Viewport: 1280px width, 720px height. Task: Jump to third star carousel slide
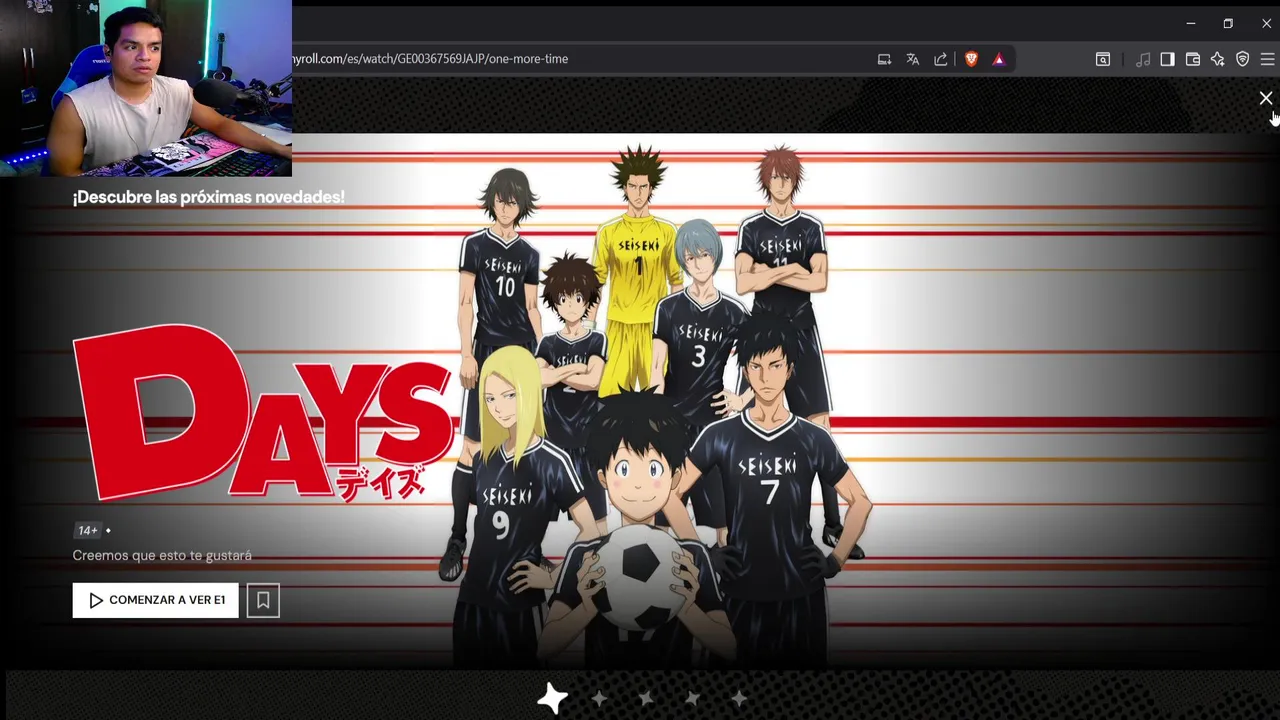646,698
